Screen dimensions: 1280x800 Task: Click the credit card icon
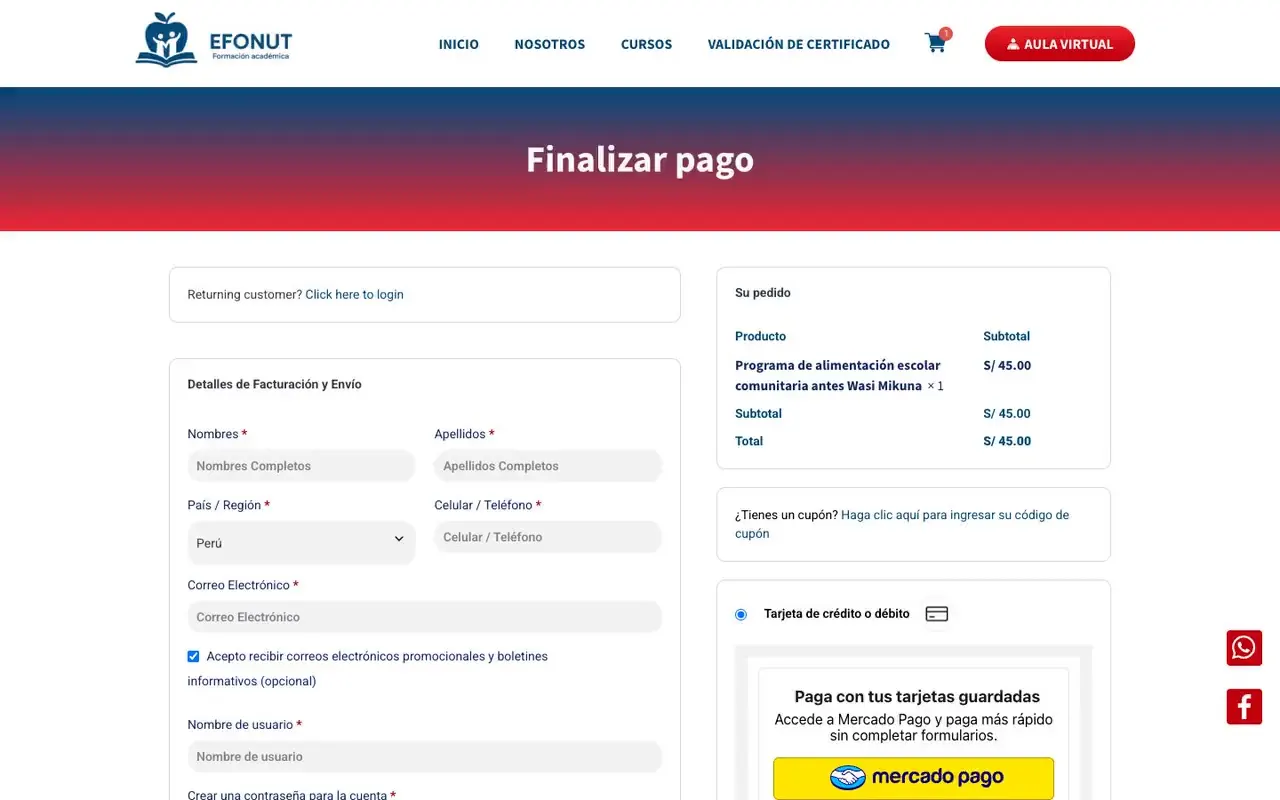coord(936,614)
